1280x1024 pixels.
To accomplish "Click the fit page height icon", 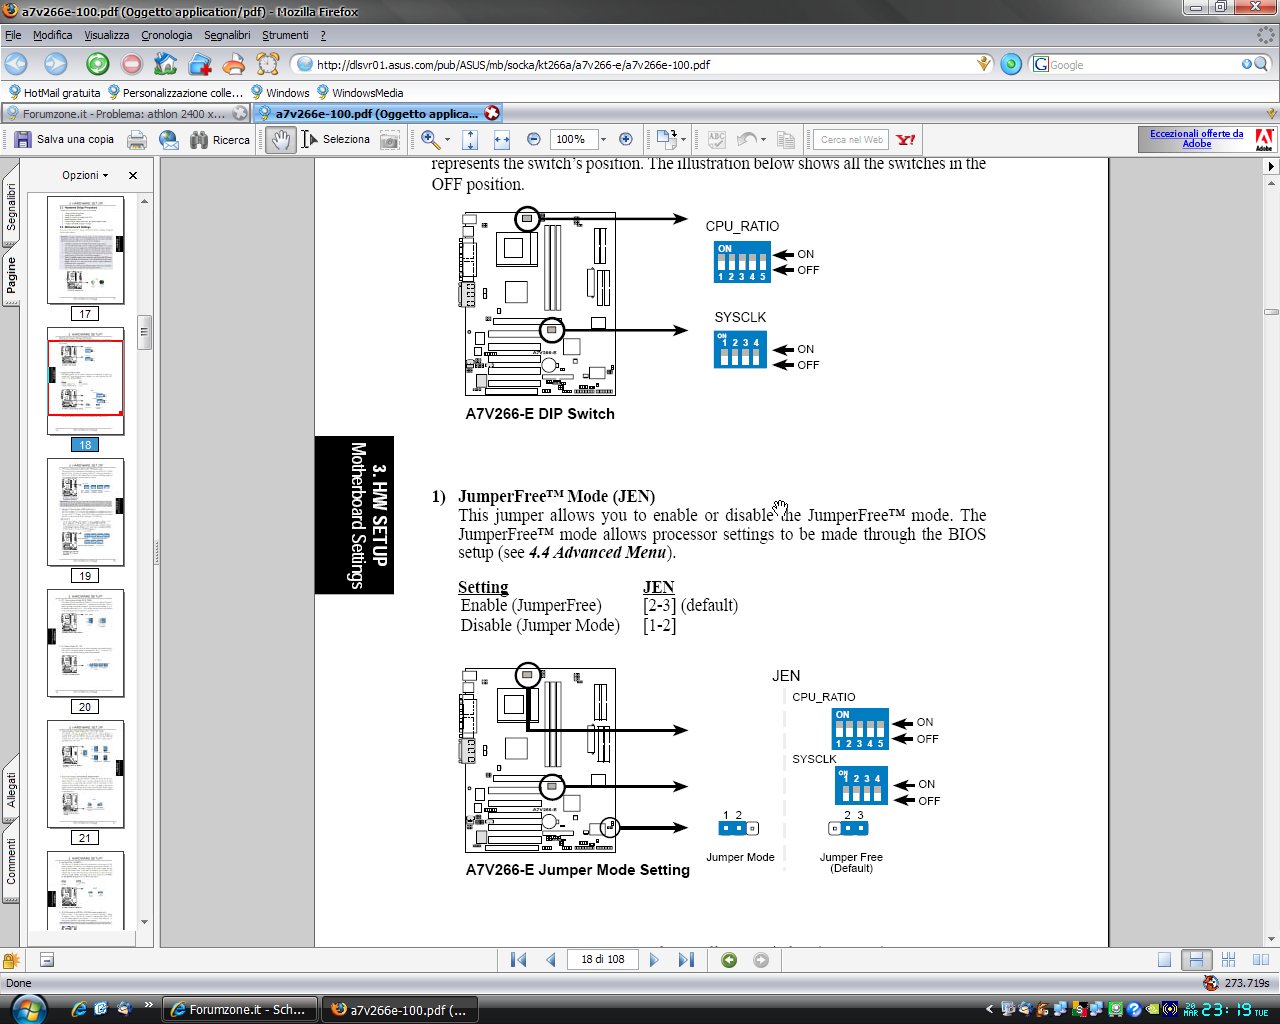I will click(x=470, y=140).
